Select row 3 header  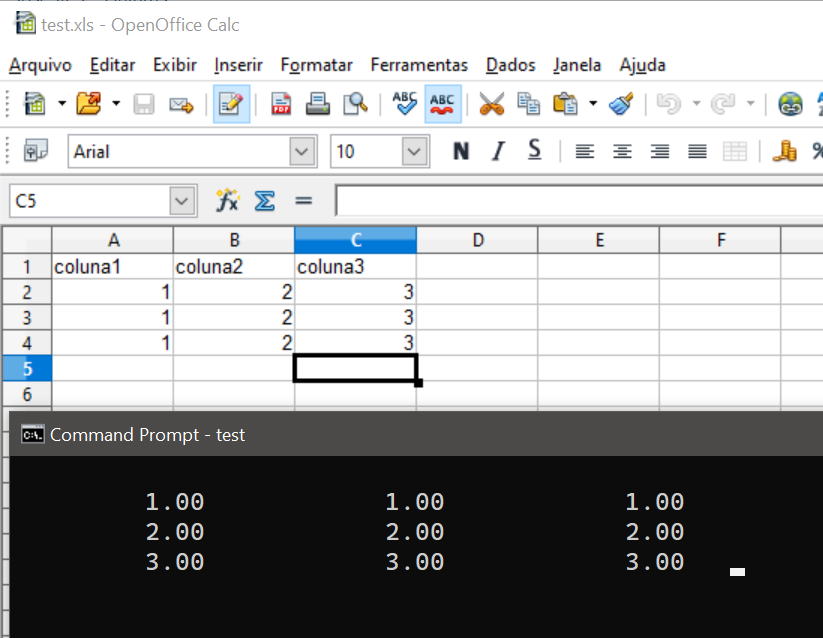pos(27,318)
